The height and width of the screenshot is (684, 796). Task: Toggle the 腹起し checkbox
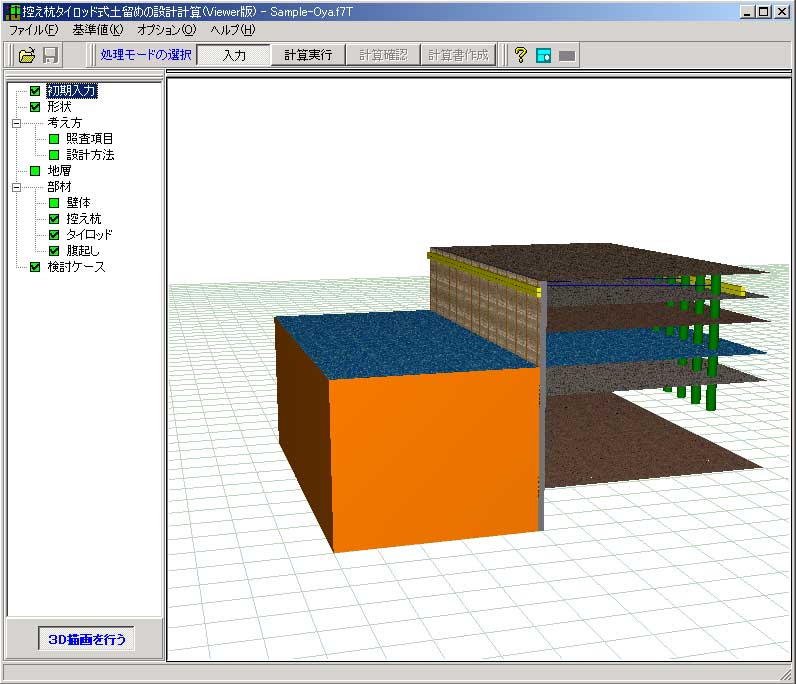point(54,251)
